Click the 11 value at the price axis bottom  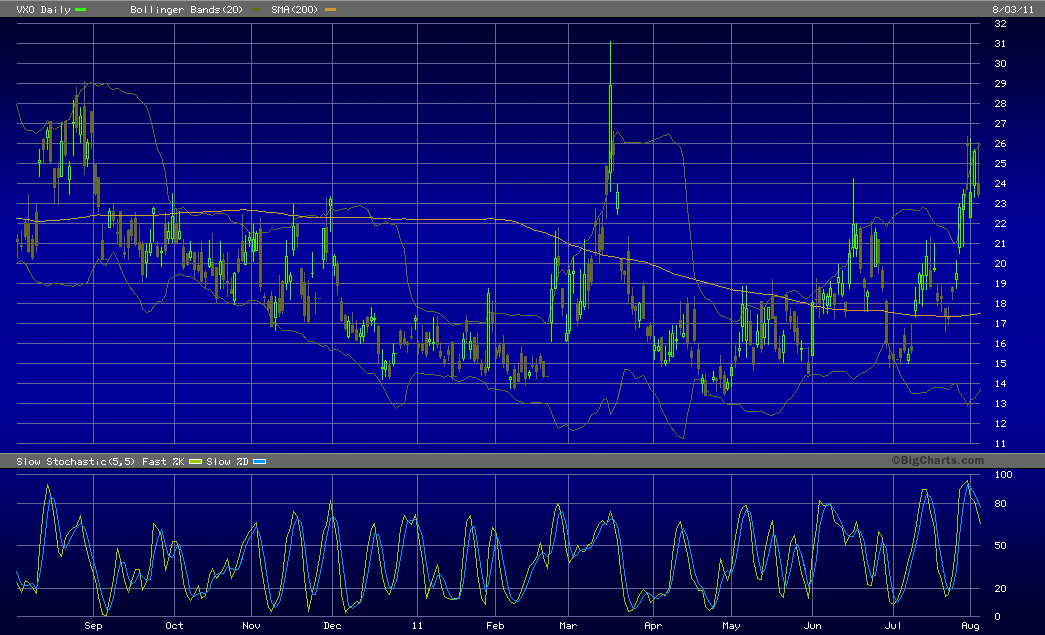point(999,443)
